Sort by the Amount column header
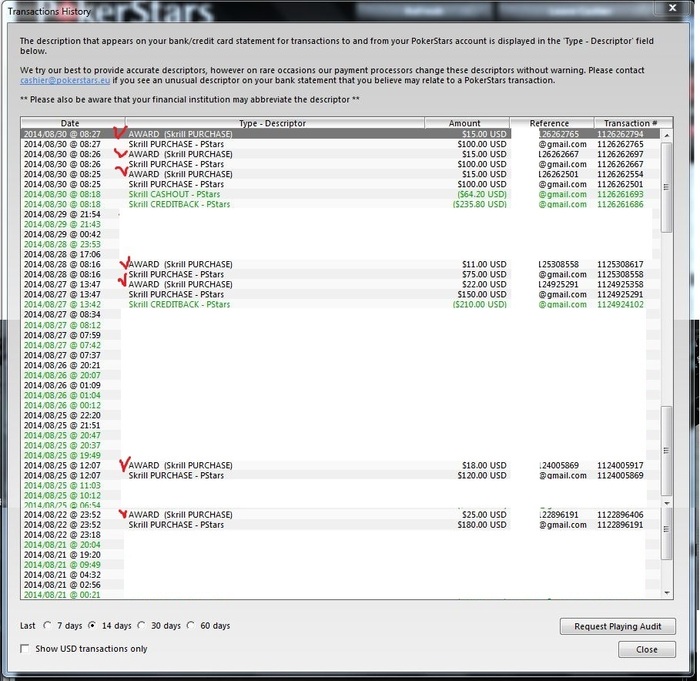Viewport: 700px width, 681px height. pyautogui.click(x=467, y=123)
